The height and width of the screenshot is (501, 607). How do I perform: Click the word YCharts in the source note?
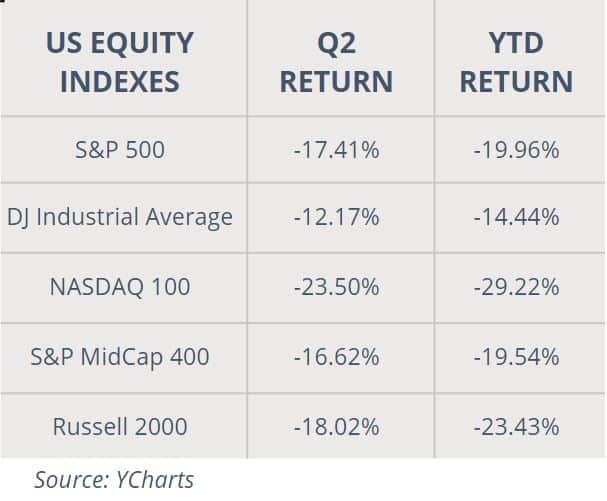(x=155, y=480)
